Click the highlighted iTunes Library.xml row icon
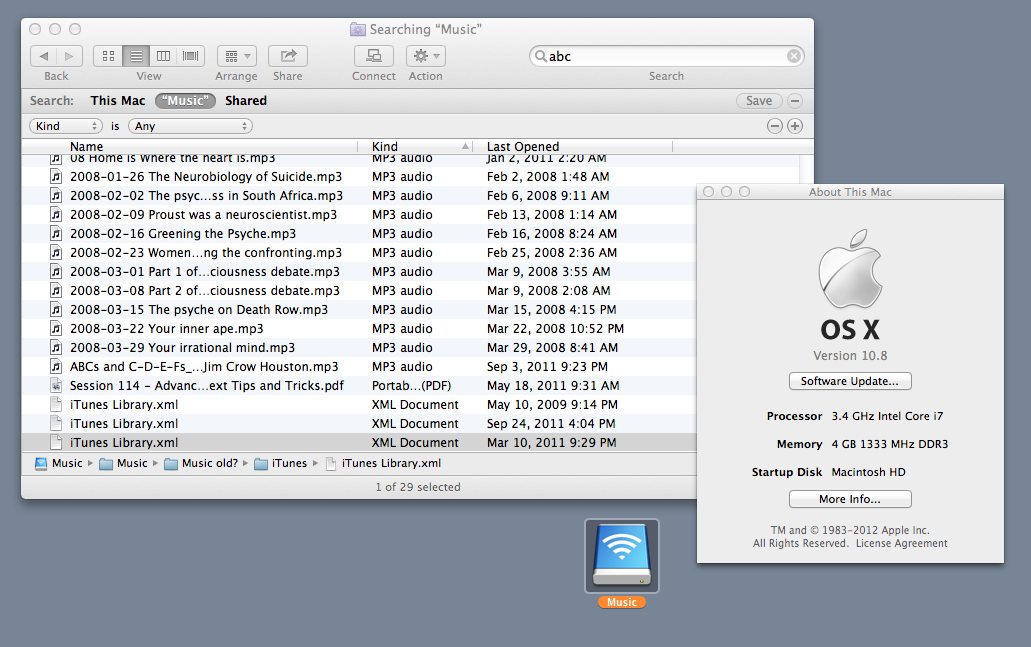Screen dimensions: 1031x647 (x=57, y=443)
